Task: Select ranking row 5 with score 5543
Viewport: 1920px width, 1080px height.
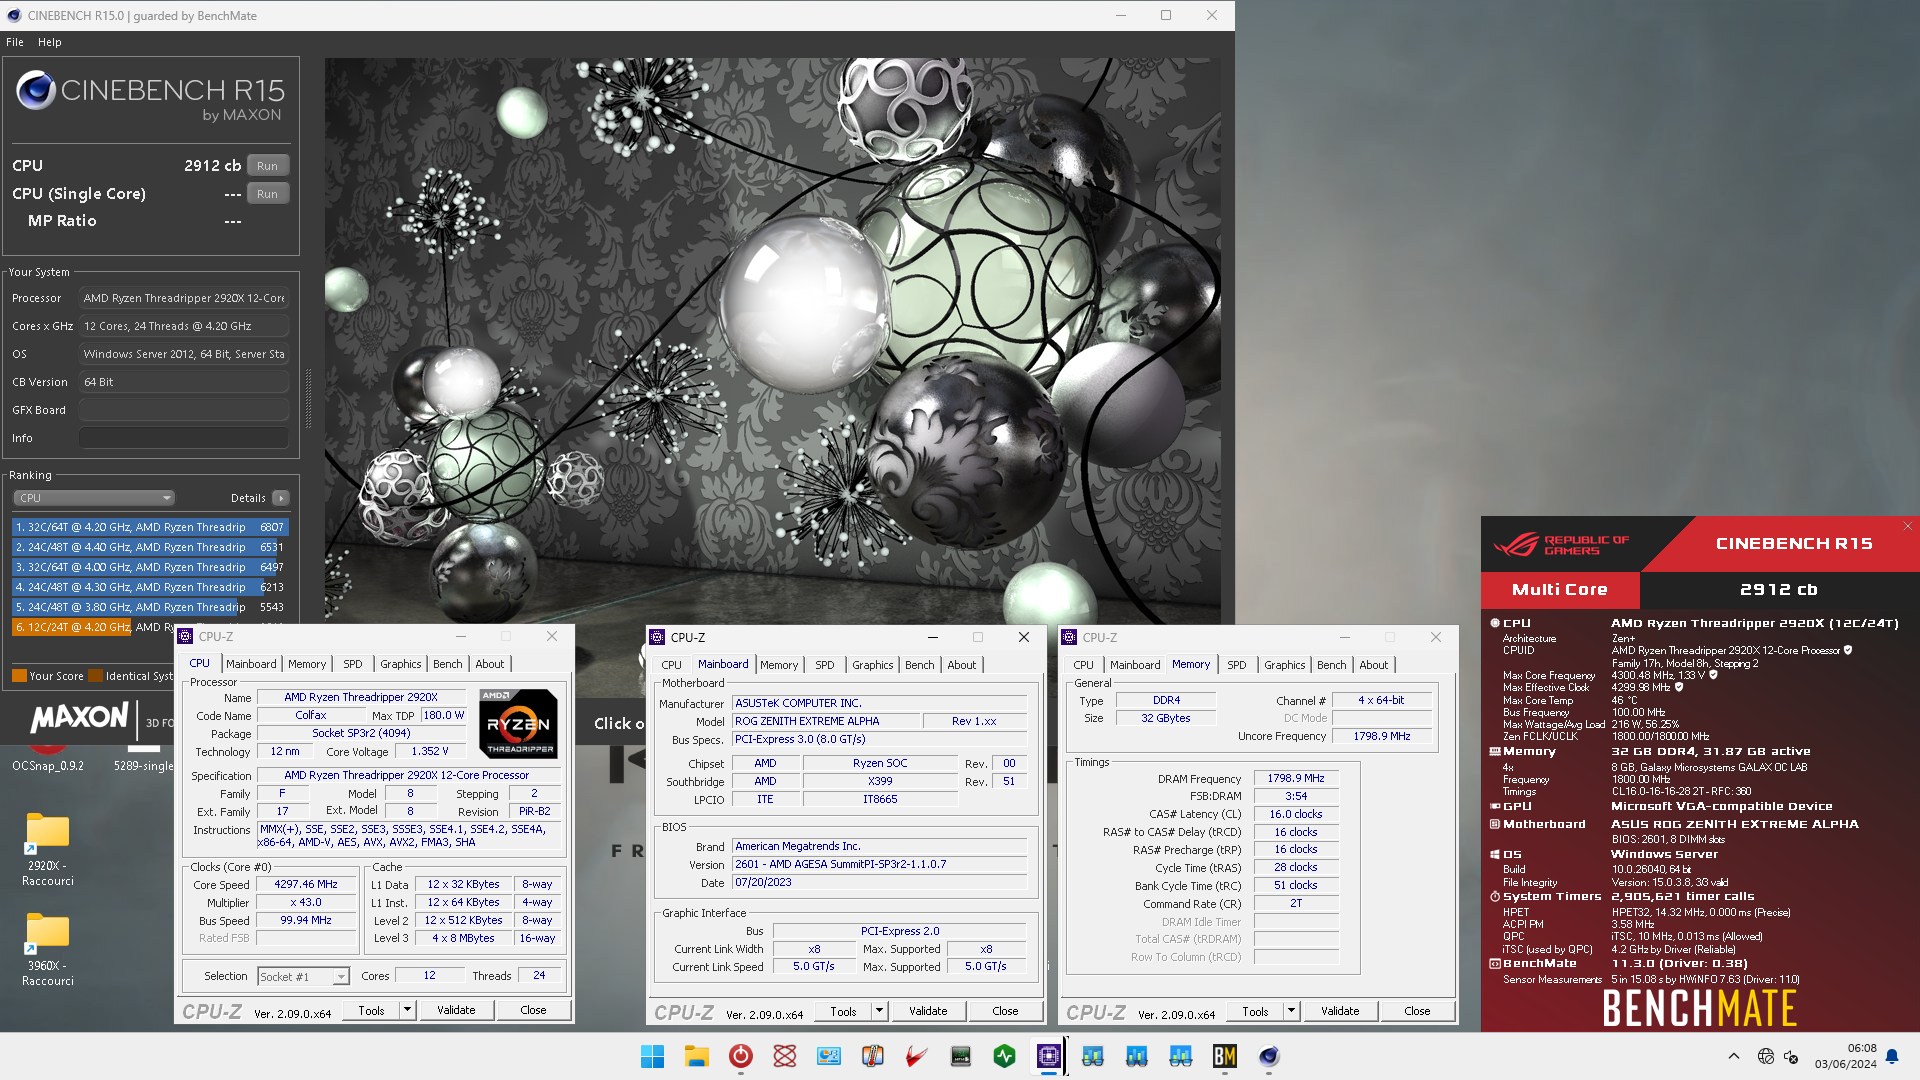Action: [x=150, y=607]
